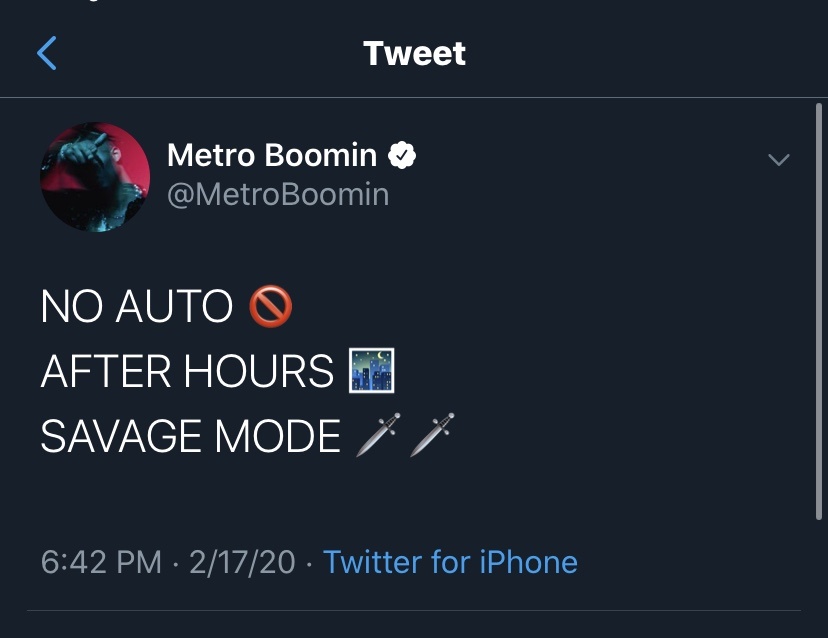Click the first dagger emoji

(378, 435)
